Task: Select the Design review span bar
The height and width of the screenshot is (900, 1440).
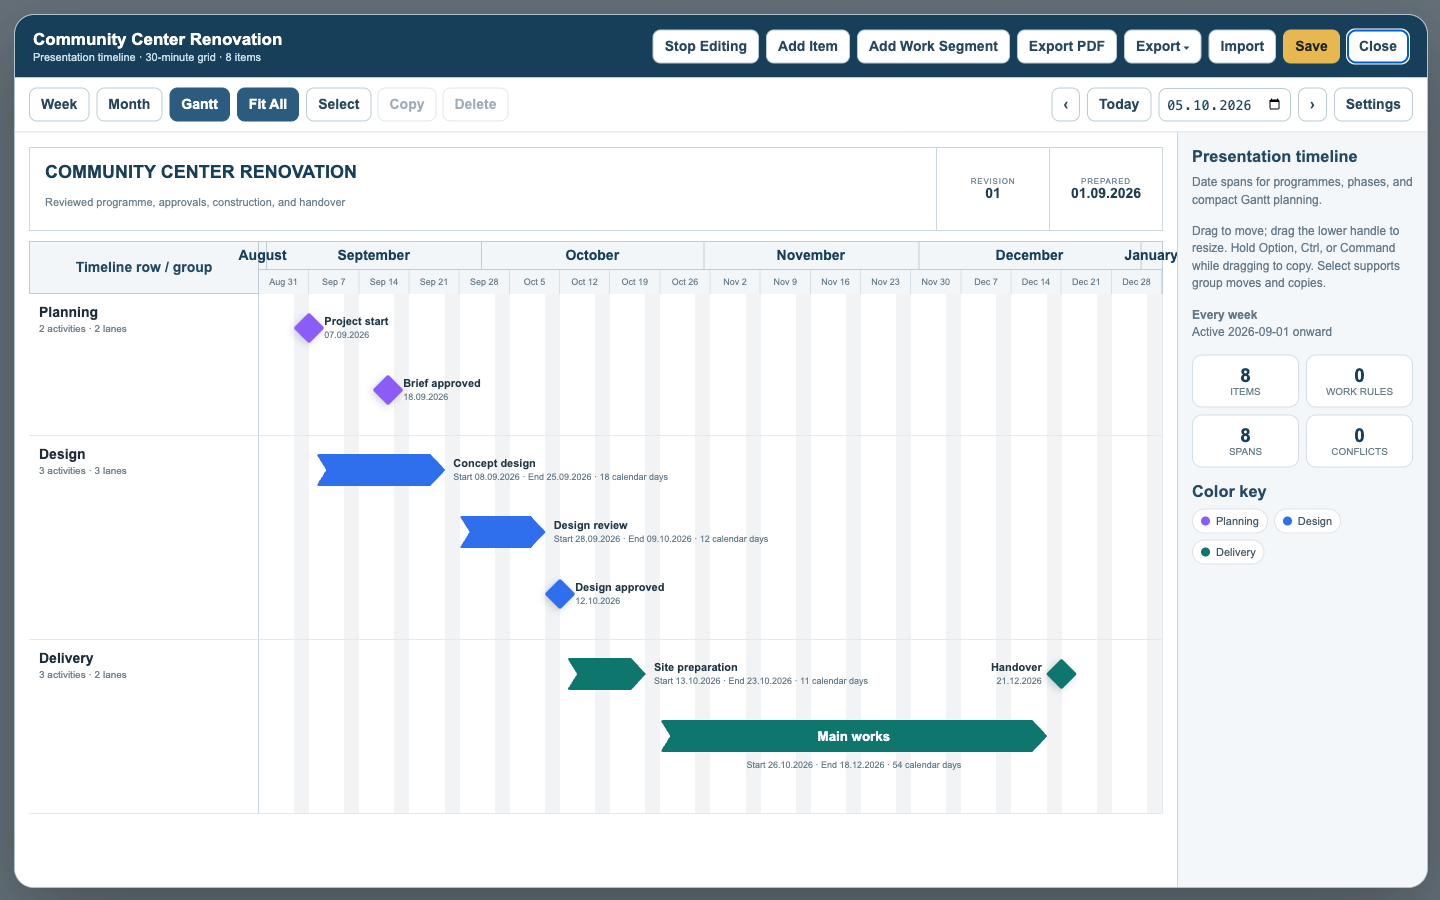Action: coord(503,532)
